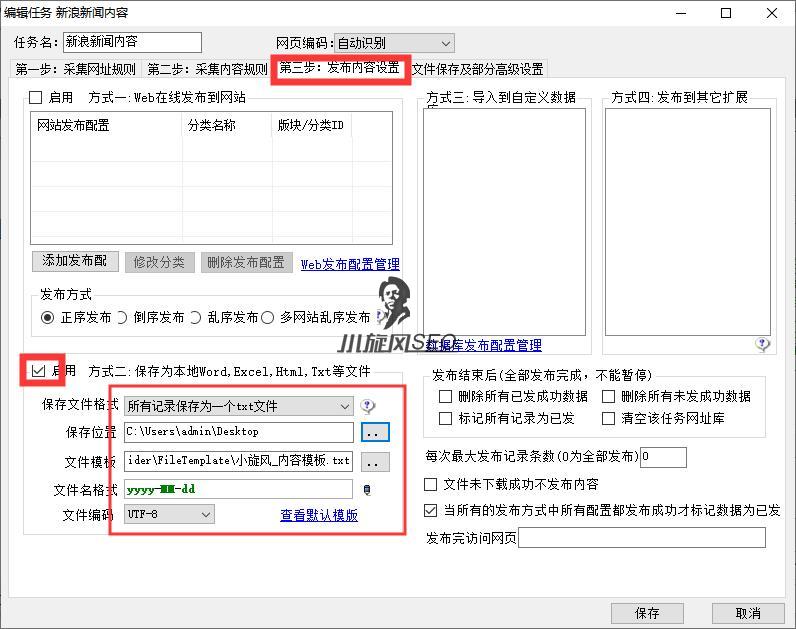Click inside the 方式三 custom database list
The width and height of the screenshot is (796, 629).
click(505, 222)
